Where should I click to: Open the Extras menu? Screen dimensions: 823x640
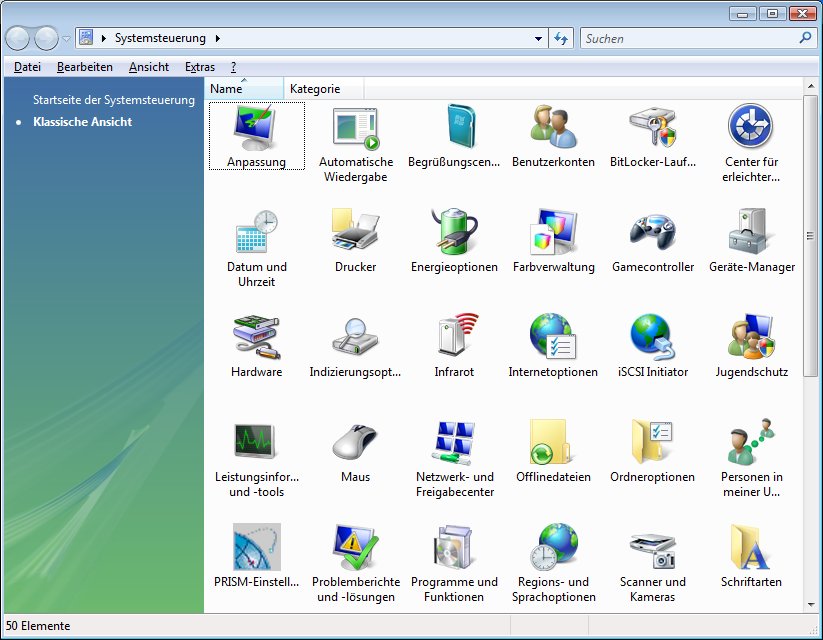pos(199,67)
